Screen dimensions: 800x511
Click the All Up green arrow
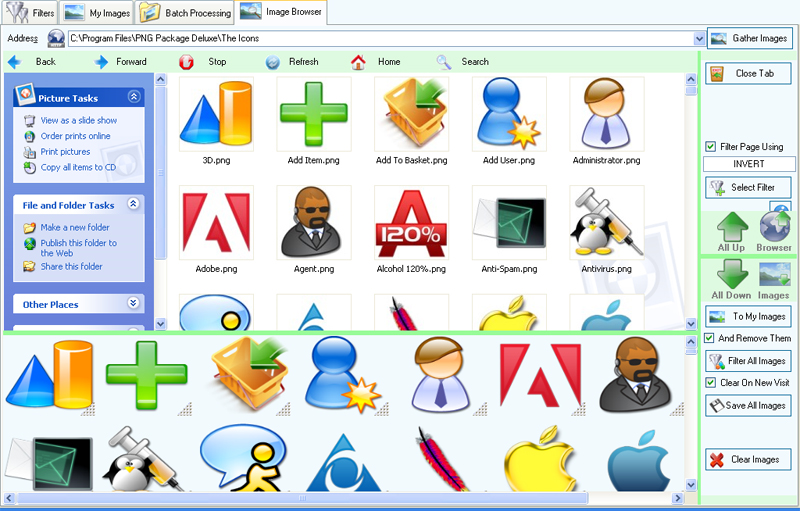pos(732,227)
